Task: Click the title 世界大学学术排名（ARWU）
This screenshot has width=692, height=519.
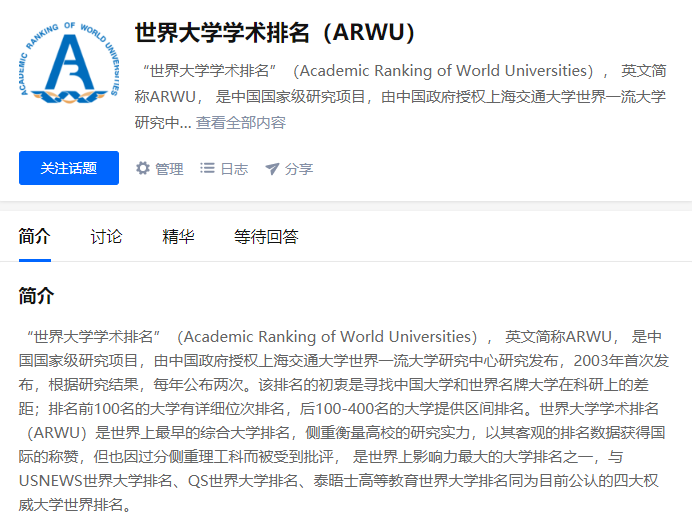Action: 275,32
